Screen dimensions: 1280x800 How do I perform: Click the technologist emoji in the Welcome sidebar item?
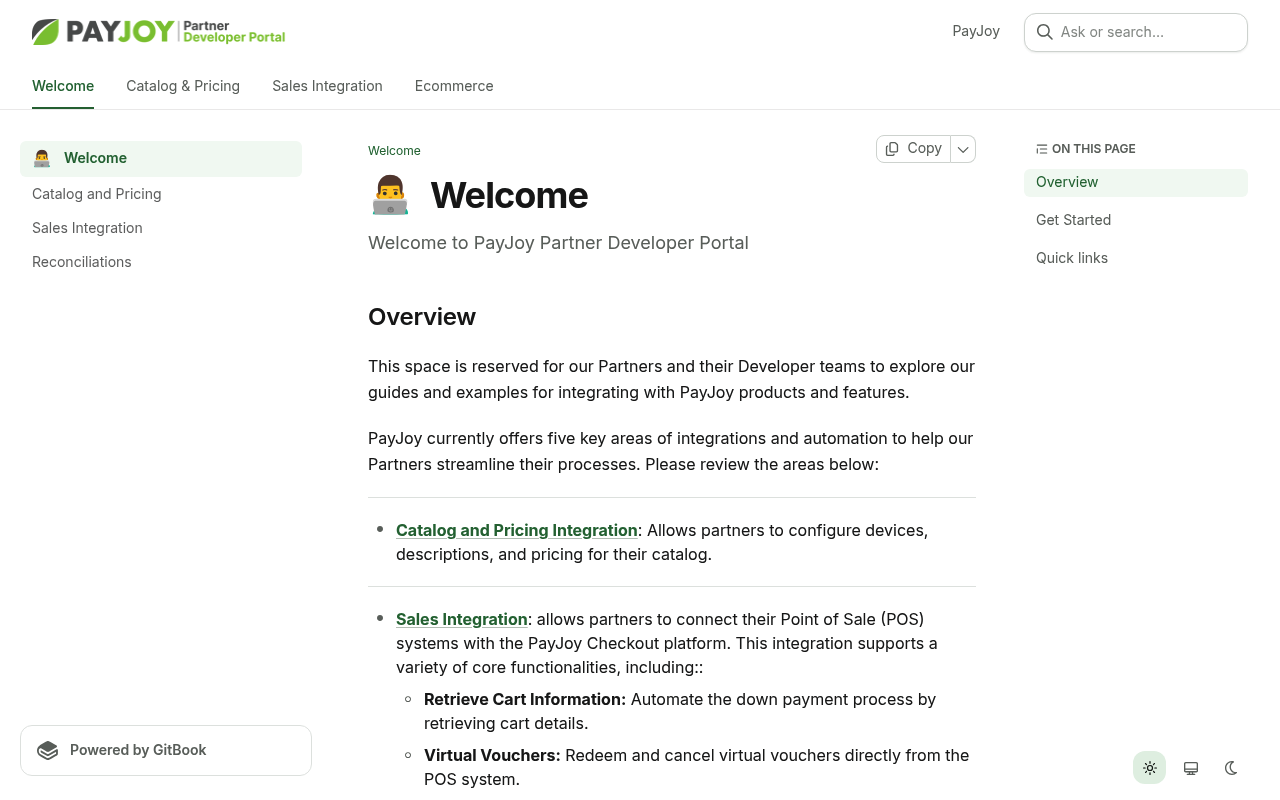pyautogui.click(x=42, y=158)
